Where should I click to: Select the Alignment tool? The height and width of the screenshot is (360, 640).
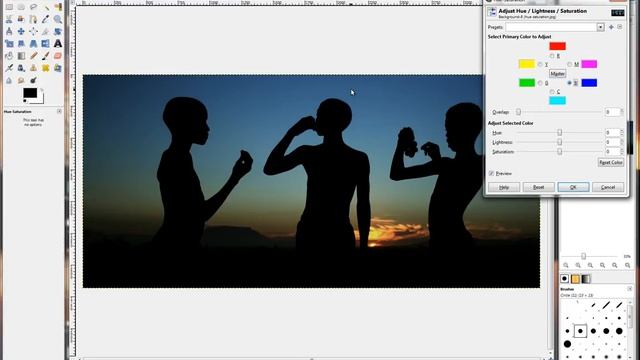[33, 31]
